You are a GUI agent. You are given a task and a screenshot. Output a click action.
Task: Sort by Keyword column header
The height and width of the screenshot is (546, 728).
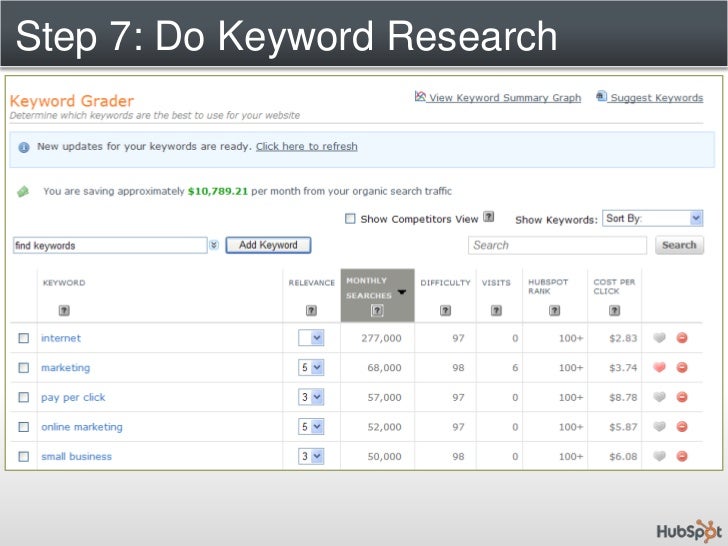[x=64, y=283]
